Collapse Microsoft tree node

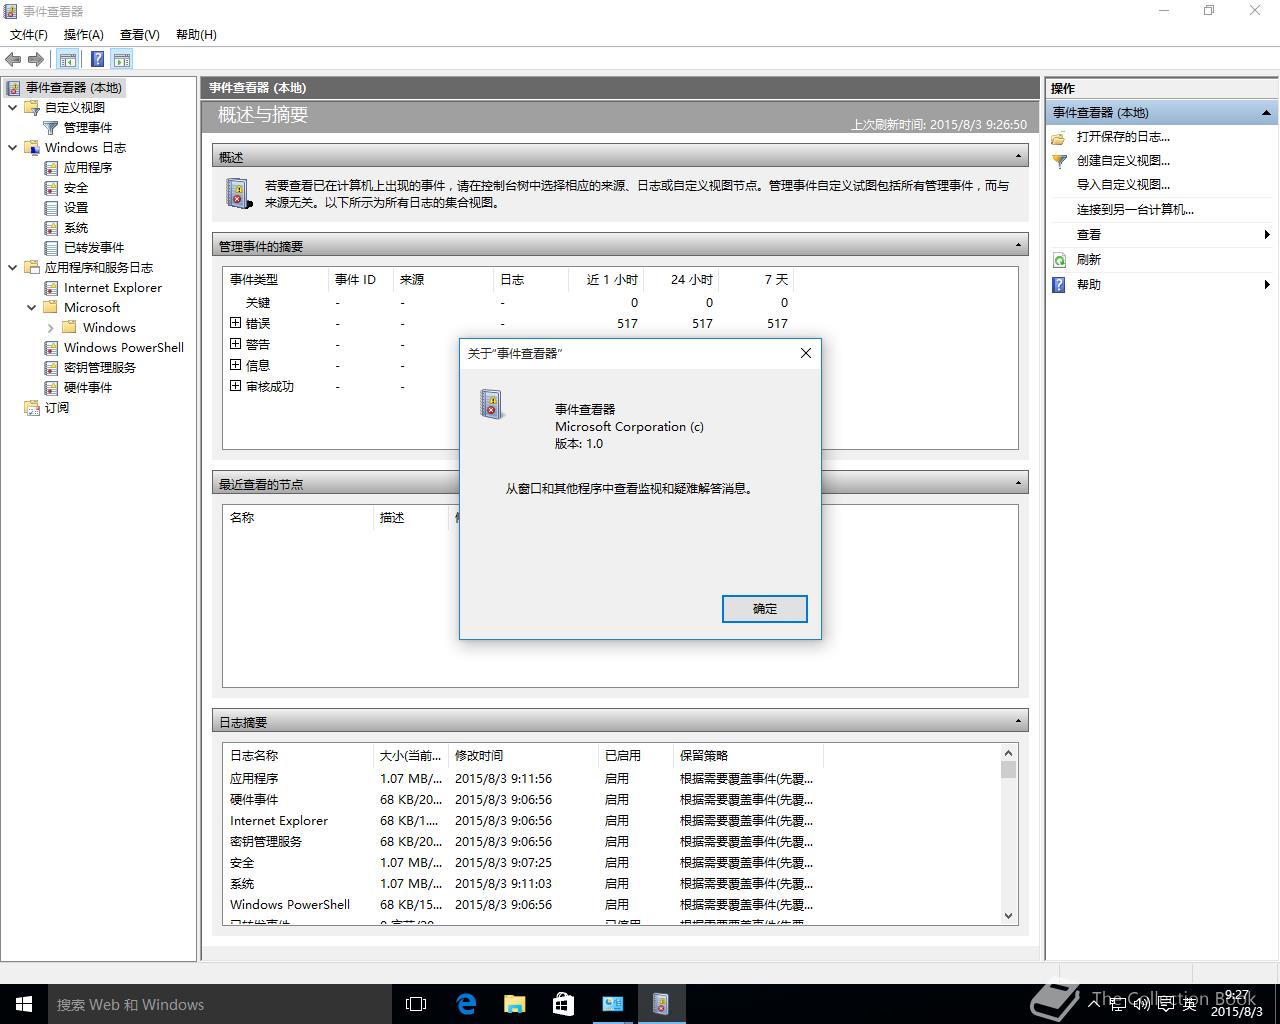(x=32, y=307)
